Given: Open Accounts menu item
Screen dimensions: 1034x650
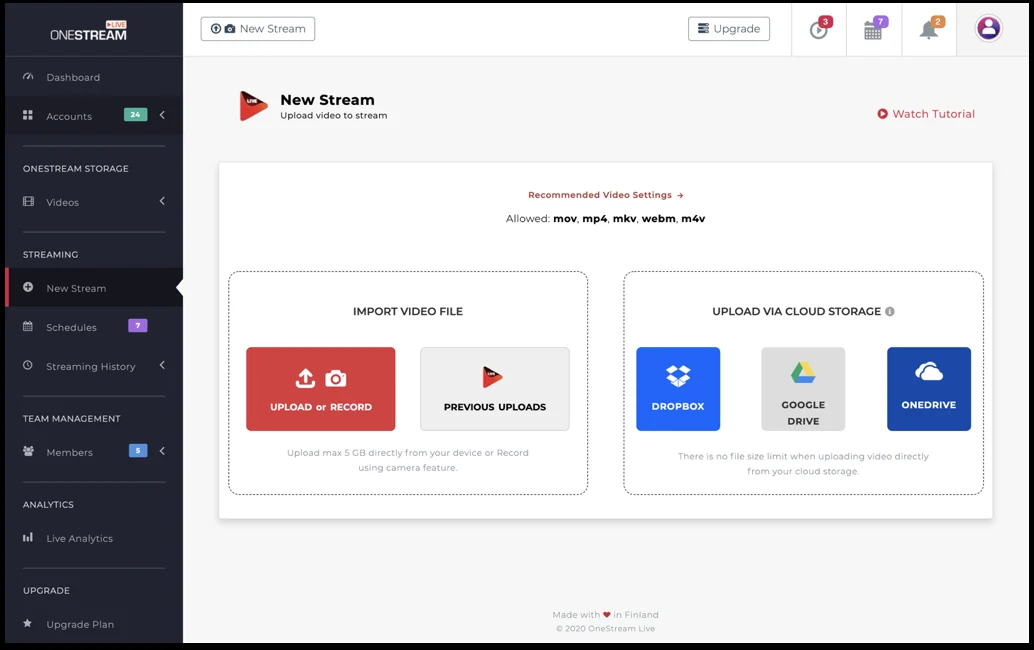Looking at the screenshot, I should pos(94,116).
